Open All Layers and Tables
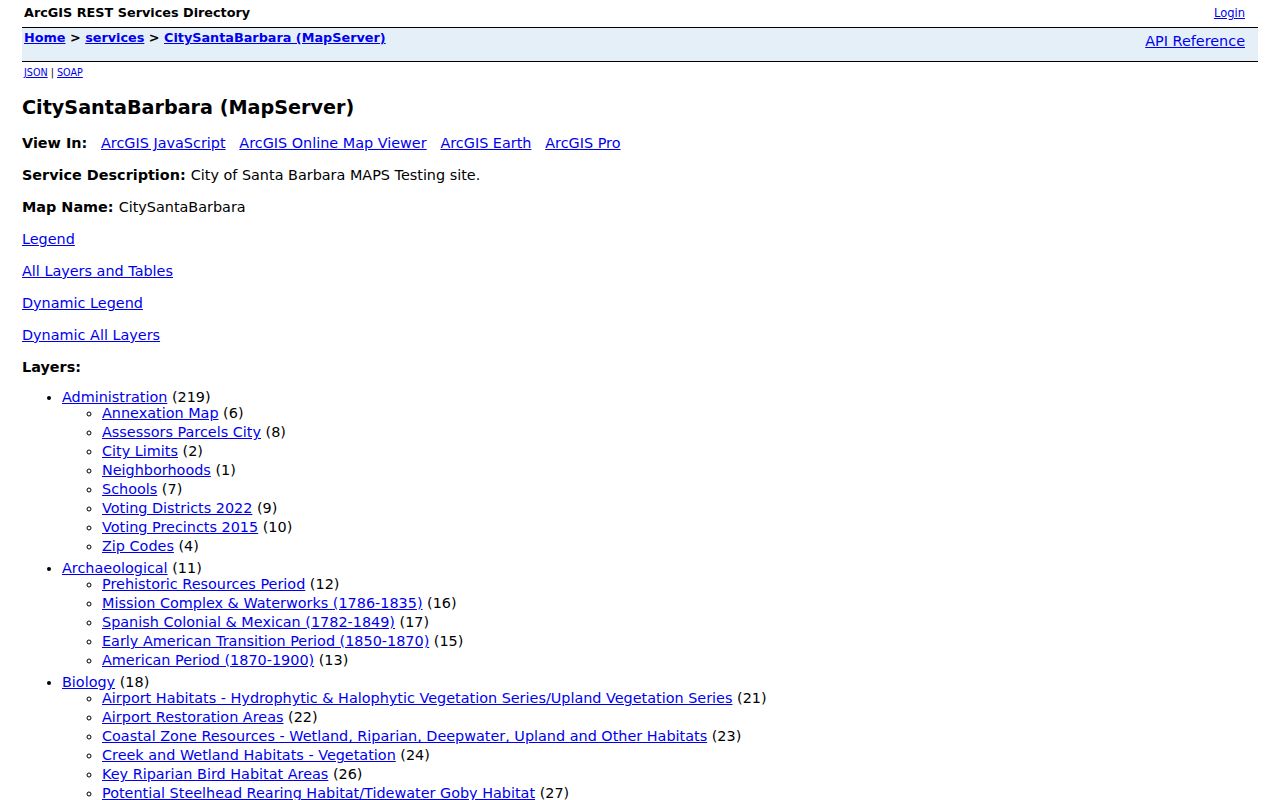The width and height of the screenshot is (1280, 800). click(x=97, y=271)
